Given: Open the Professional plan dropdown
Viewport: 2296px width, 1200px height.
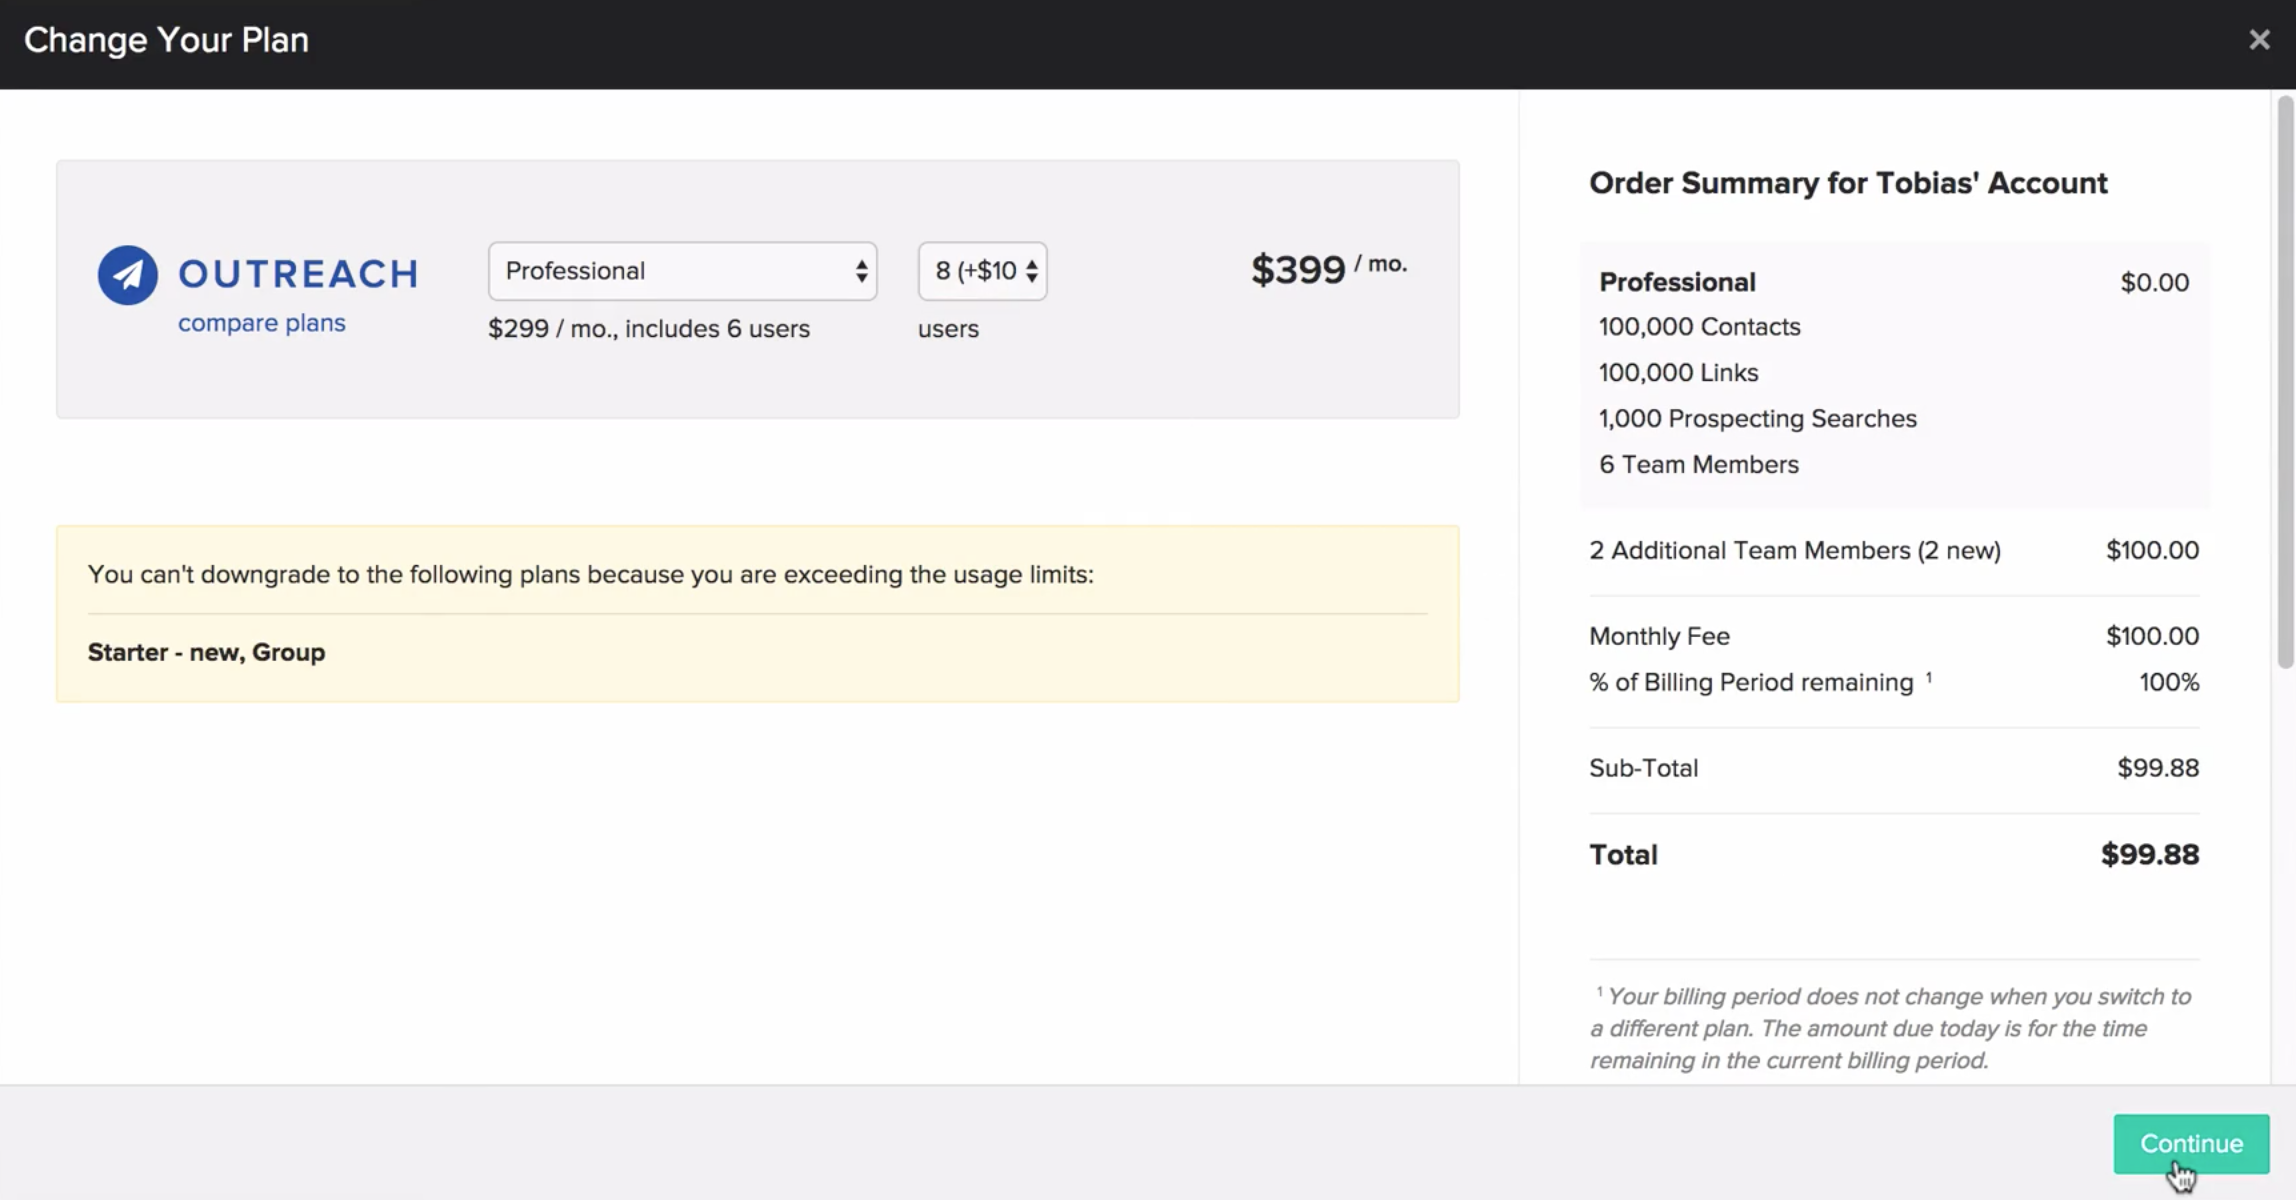Looking at the screenshot, I should (682, 271).
